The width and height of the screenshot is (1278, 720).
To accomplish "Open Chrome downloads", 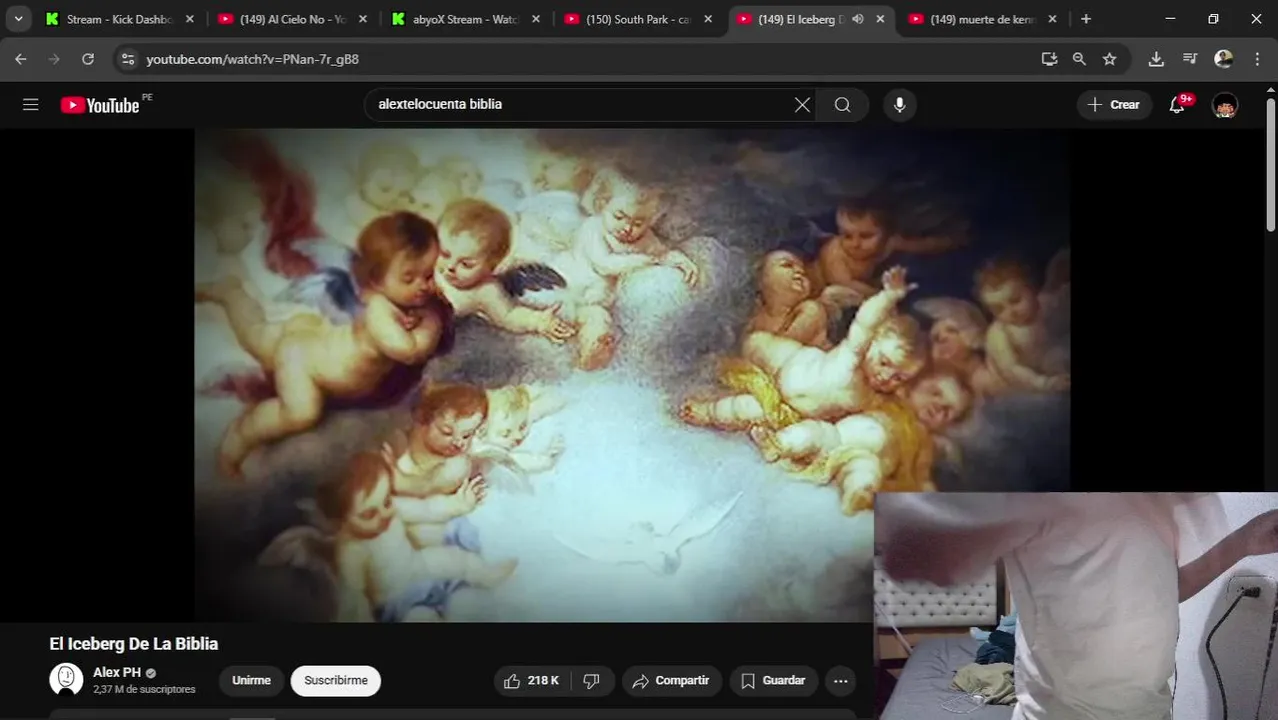I will [x=1156, y=59].
